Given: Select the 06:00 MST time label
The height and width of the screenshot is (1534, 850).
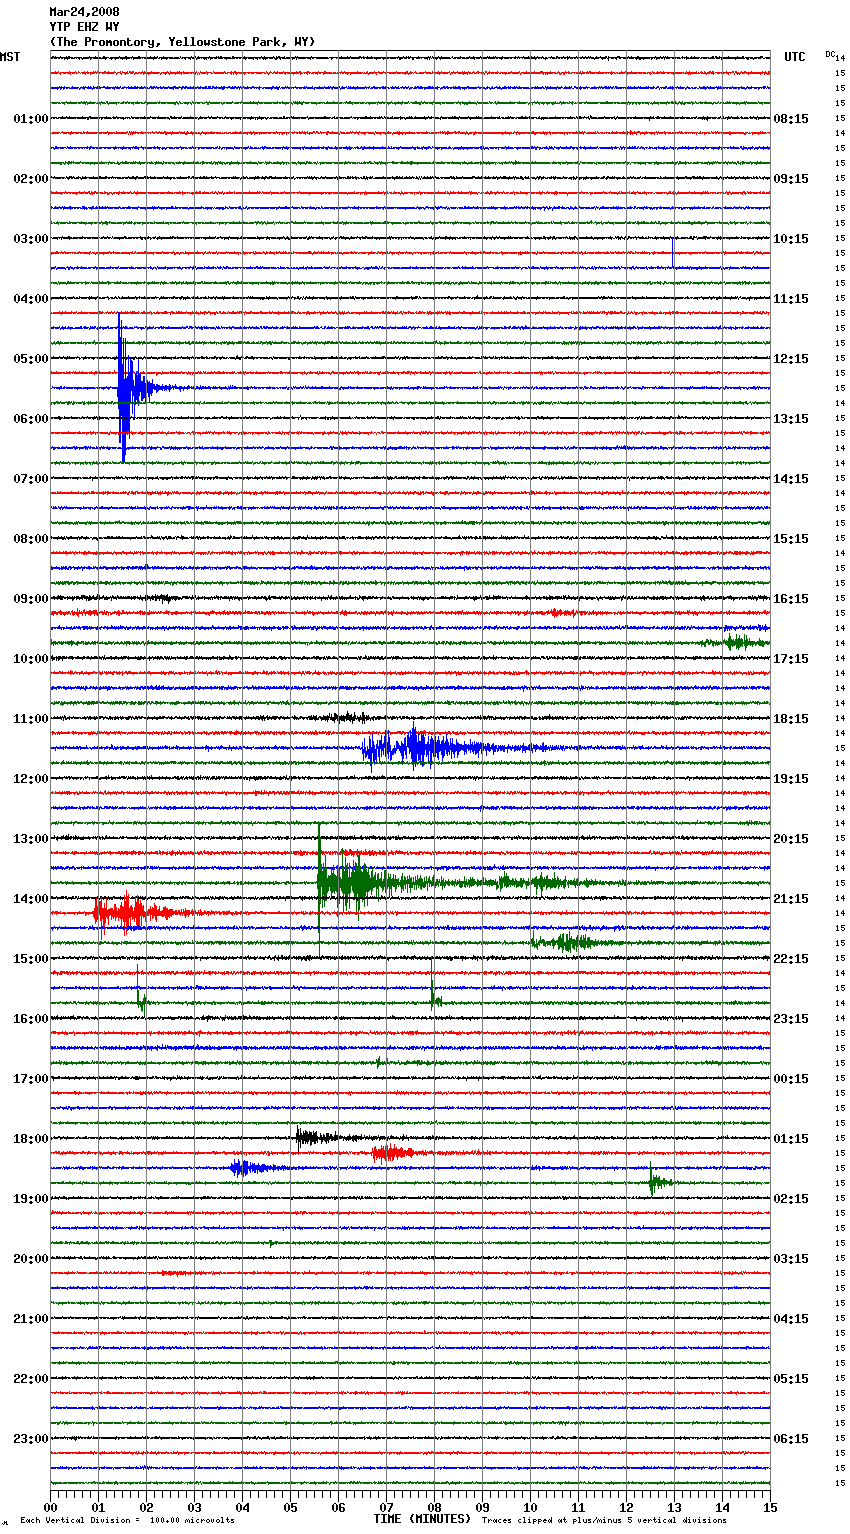Looking at the screenshot, I should pos(31,419).
